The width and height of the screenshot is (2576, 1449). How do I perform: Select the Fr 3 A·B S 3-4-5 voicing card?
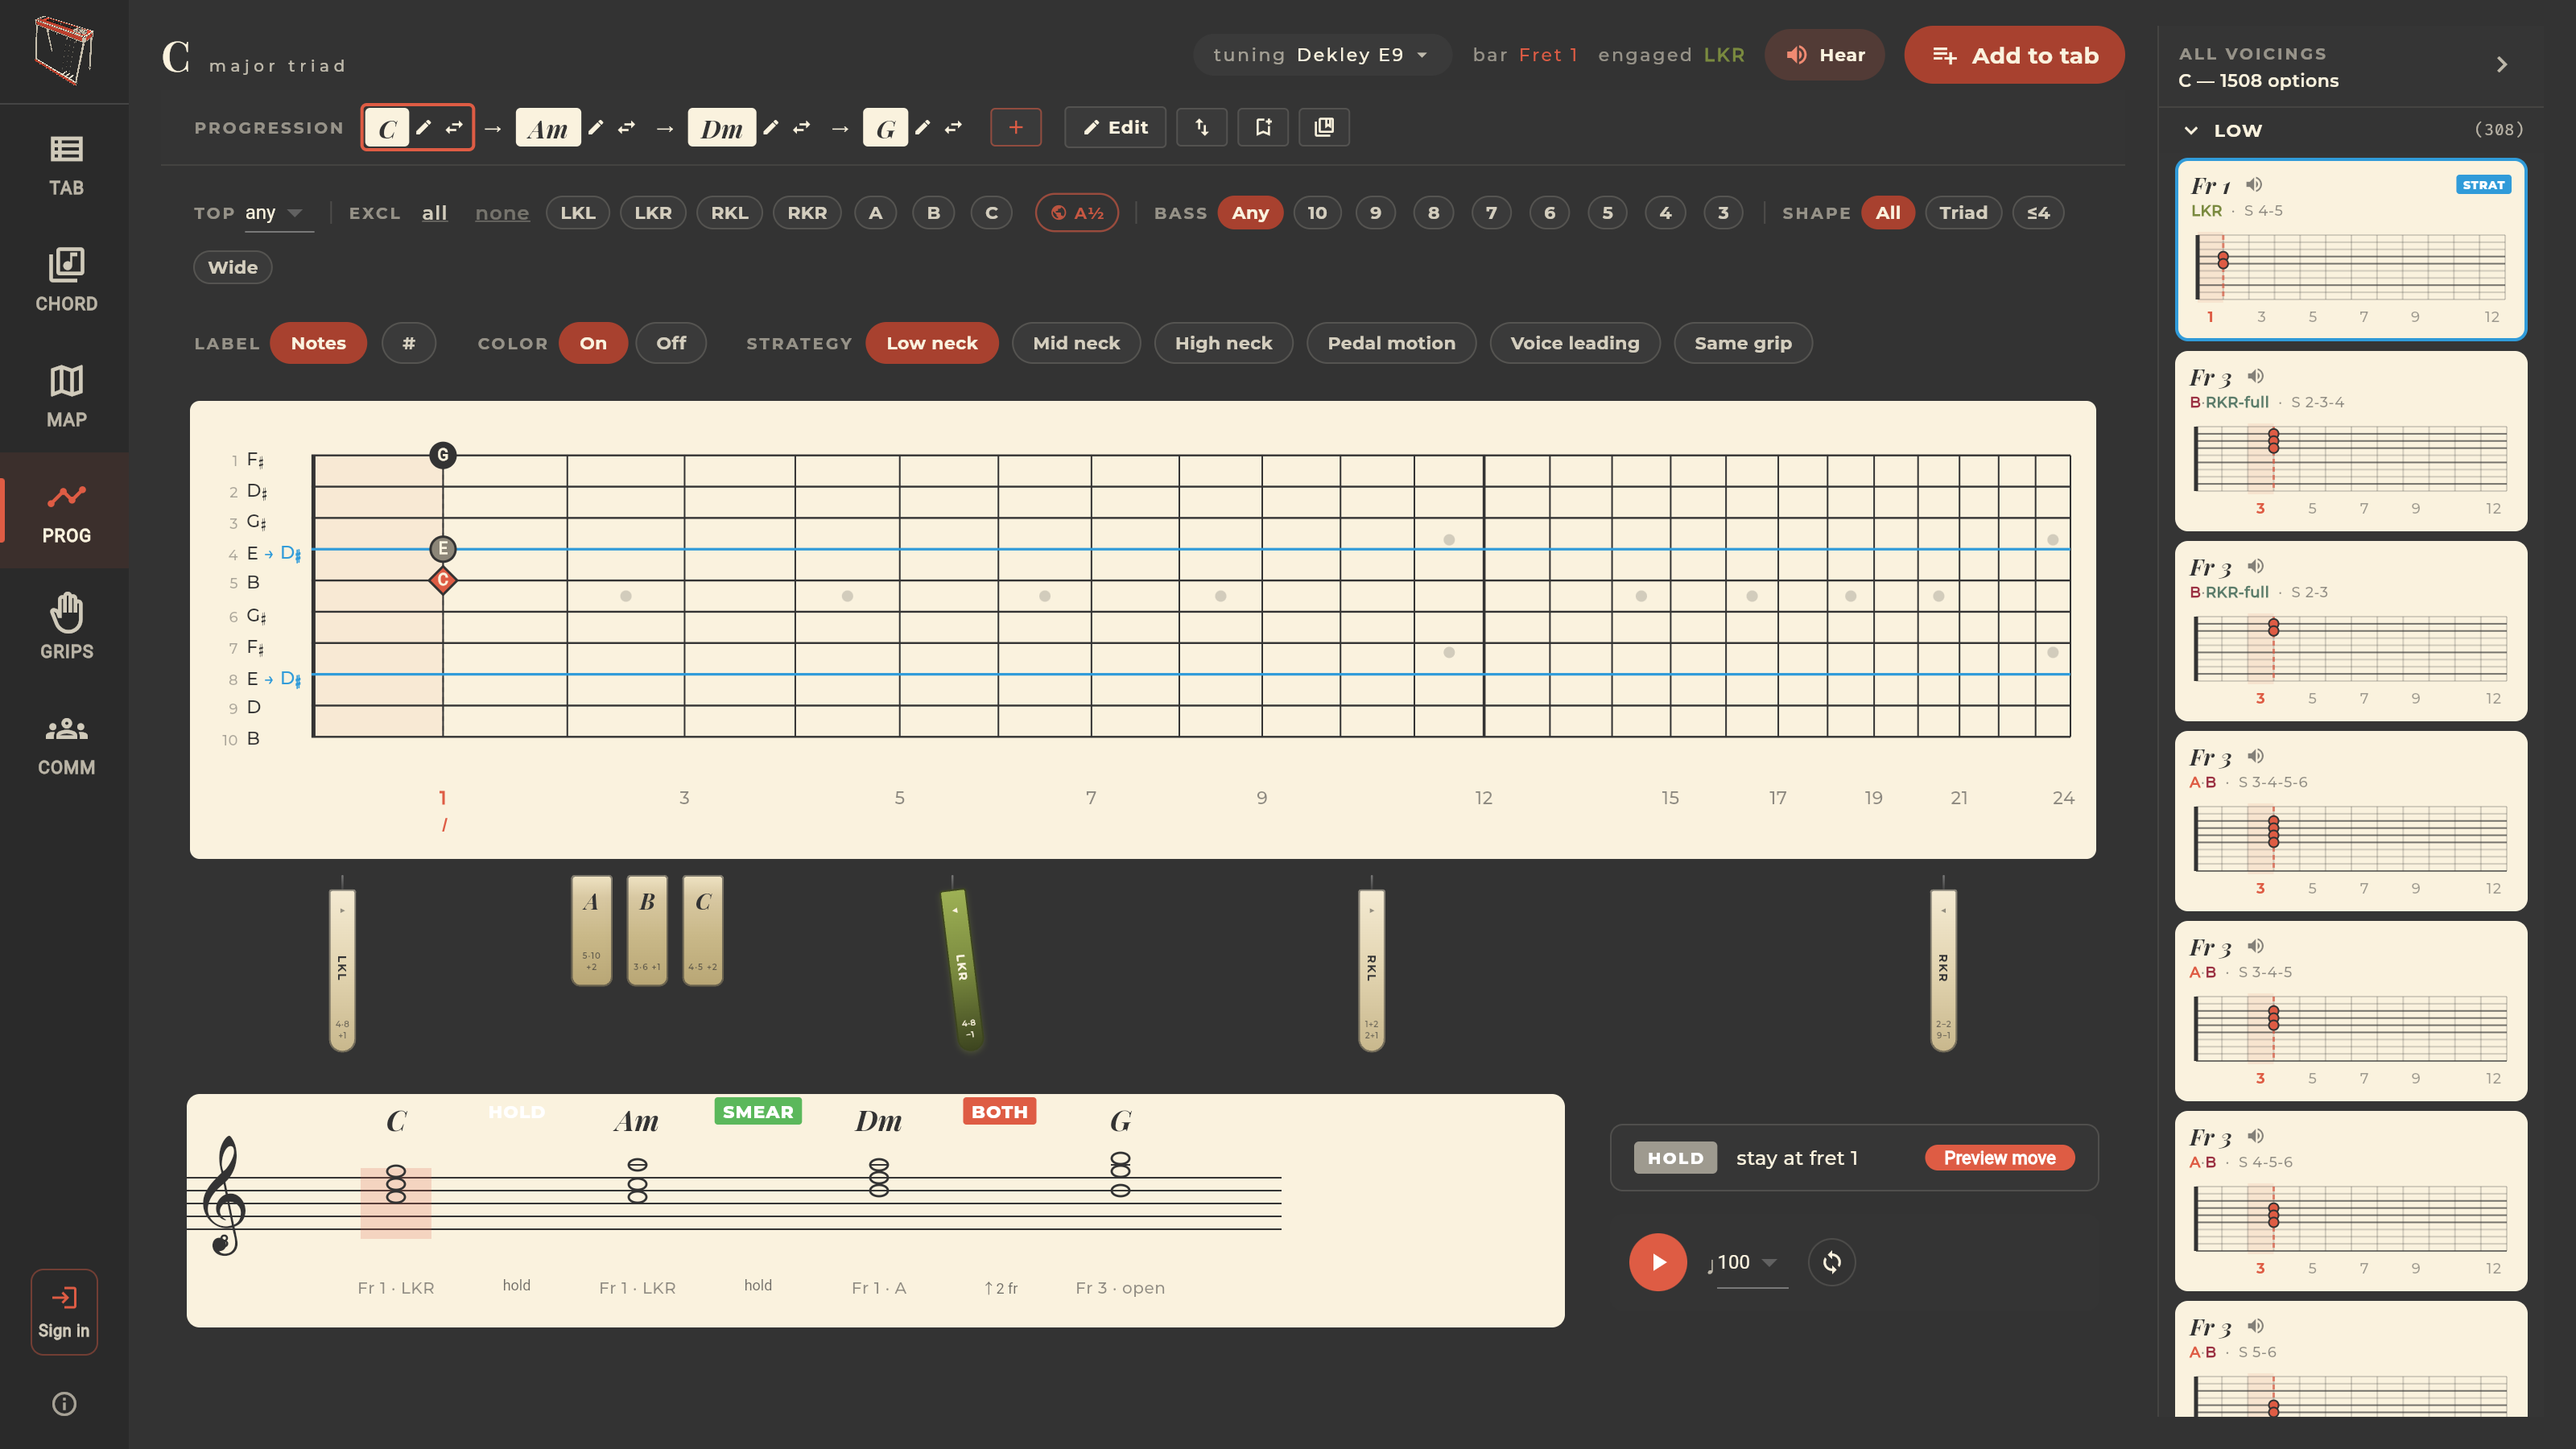click(x=2351, y=1011)
